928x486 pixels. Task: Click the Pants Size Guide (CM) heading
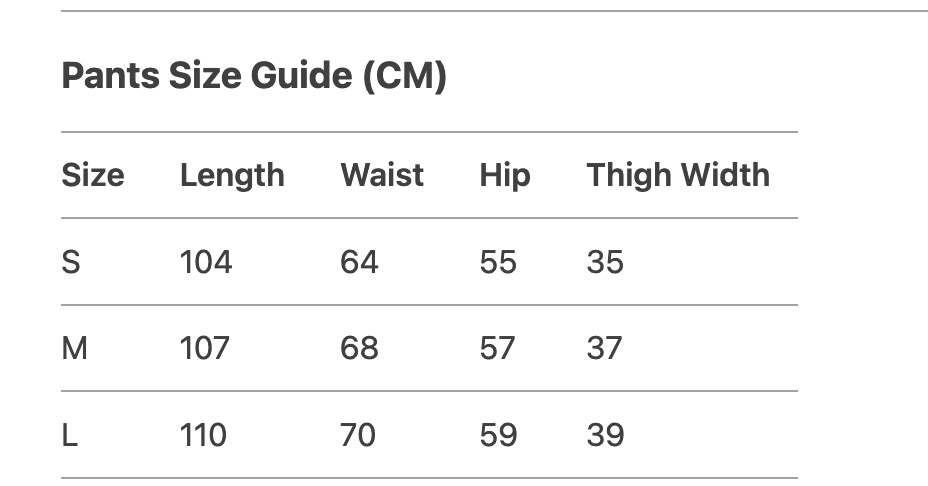point(254,76)
